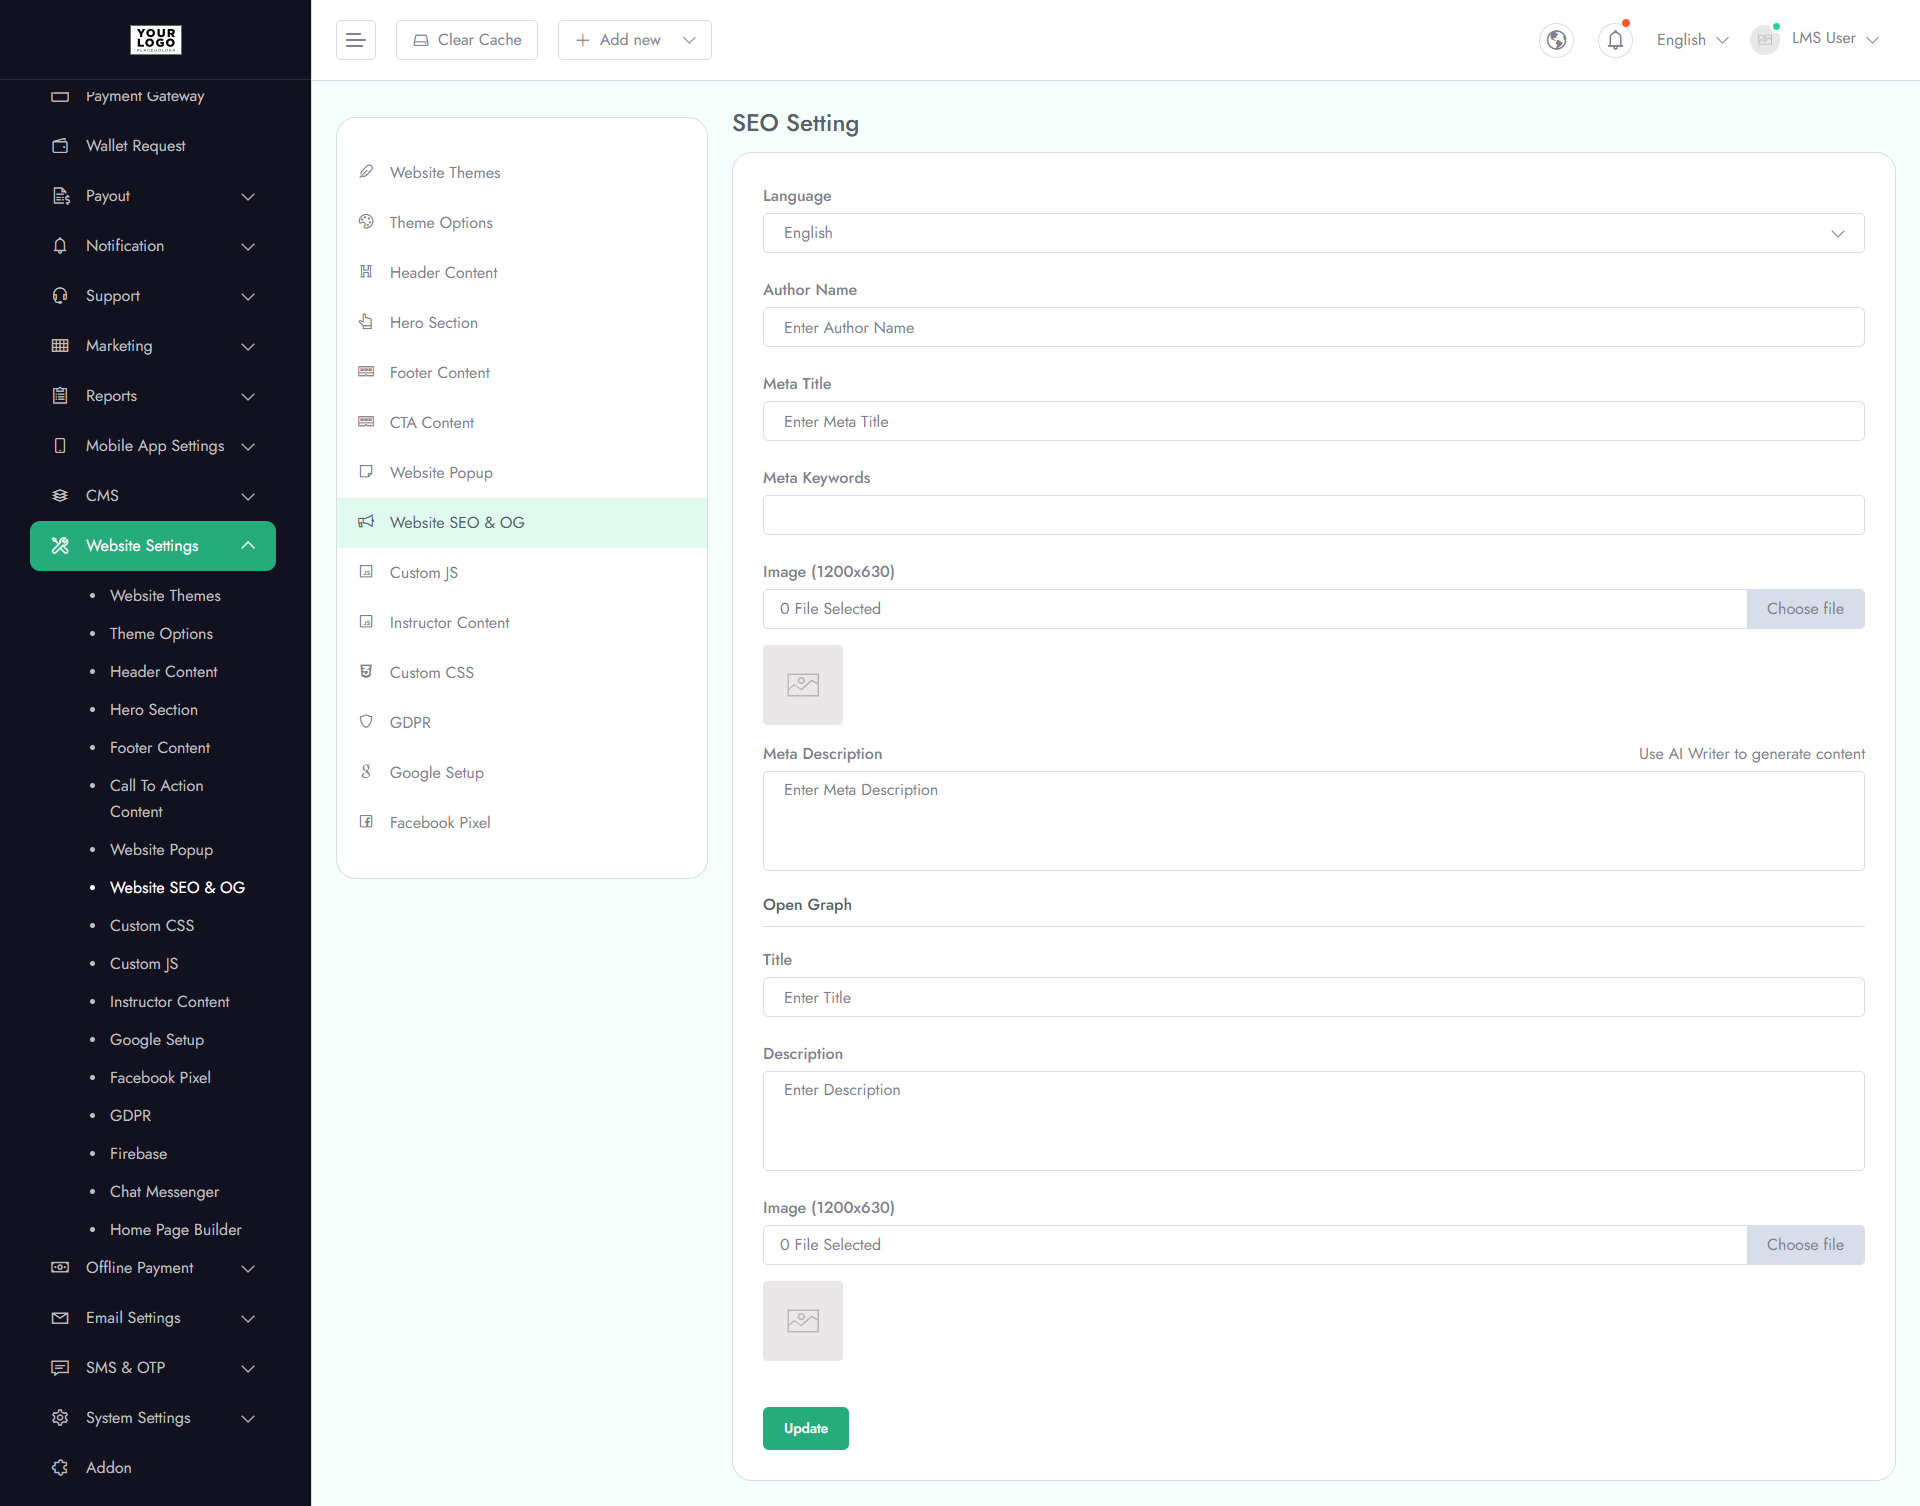Click the Mobile App Settings phone icon
The image size is (1920, 1506).
[x=60, y=446]
